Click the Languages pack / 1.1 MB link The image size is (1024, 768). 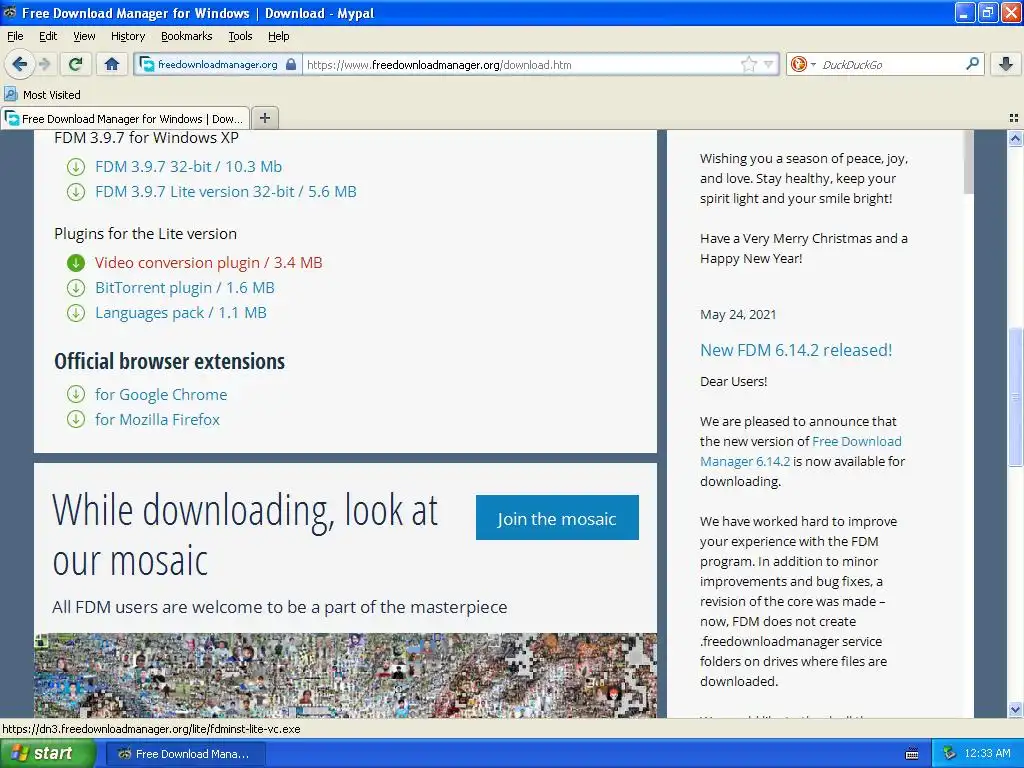(180, 313)
